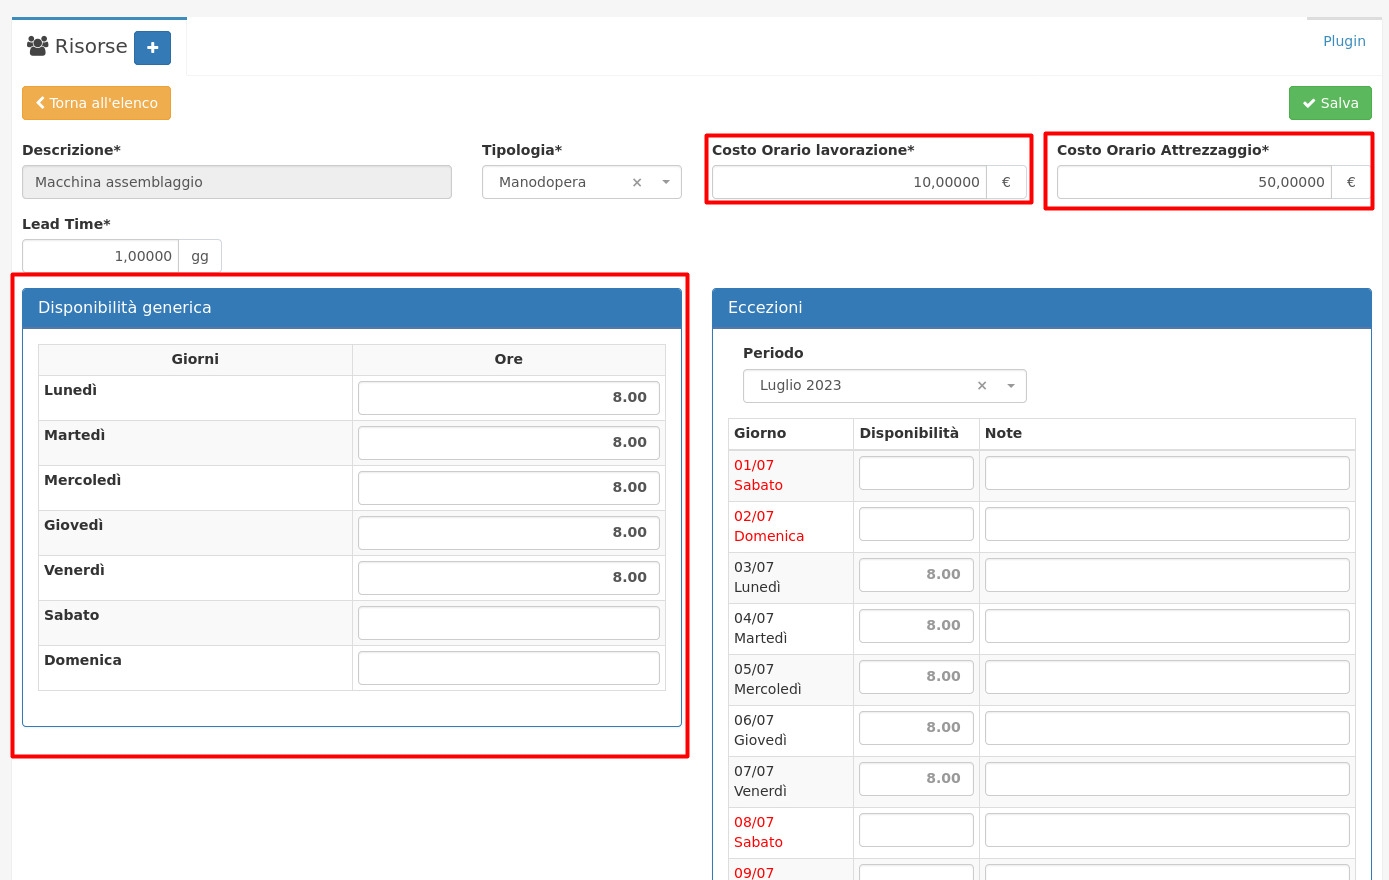This screenshot has width=1389, height=880.
Task: Click the blue plus icon next to Risorse
Action: tap(152, 48)
